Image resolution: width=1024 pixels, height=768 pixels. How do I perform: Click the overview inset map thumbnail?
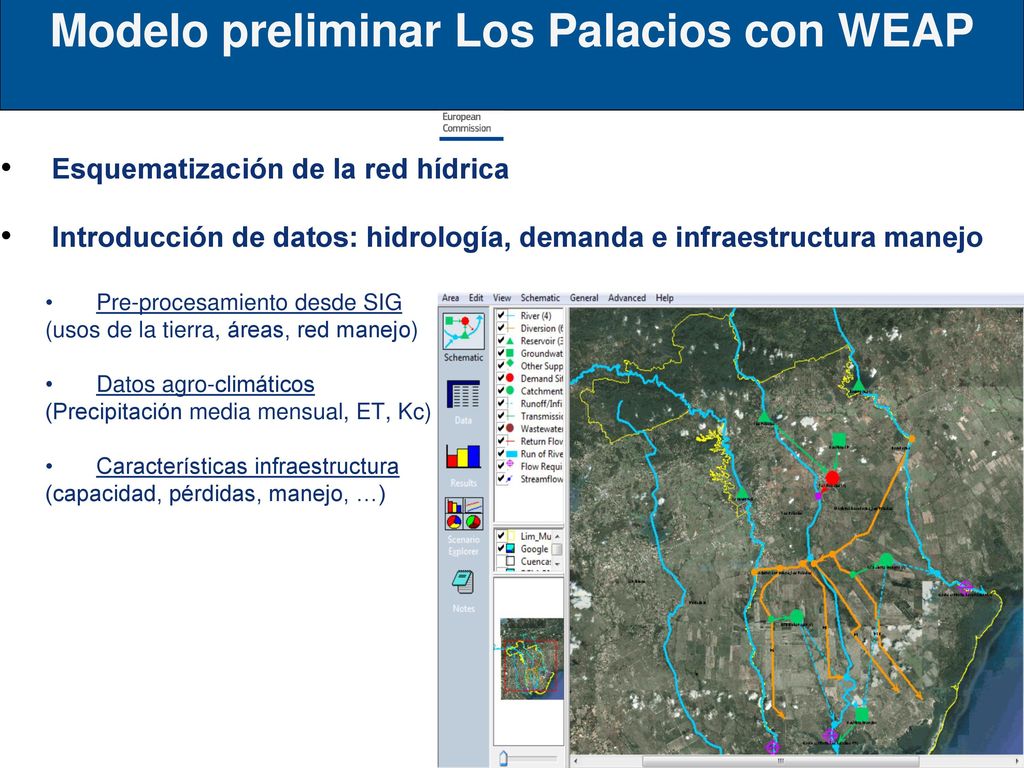tap(532, 659)
